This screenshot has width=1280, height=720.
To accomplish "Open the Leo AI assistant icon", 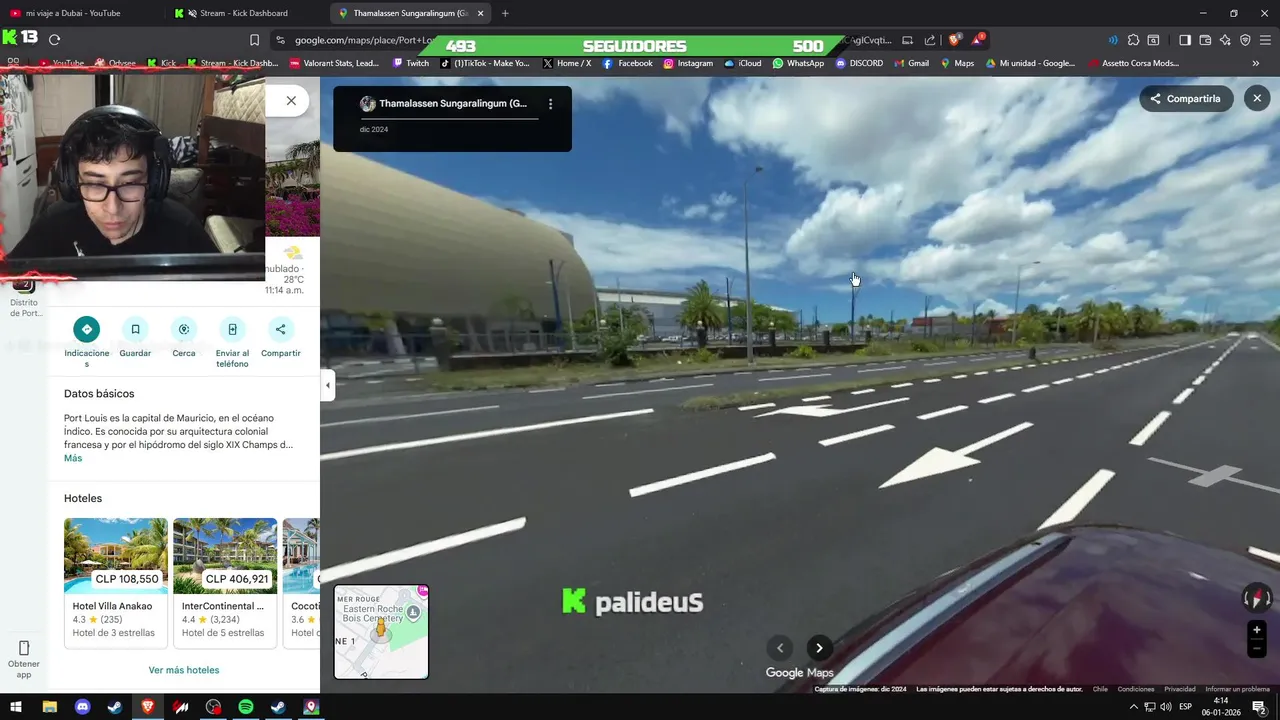I will click(x=1225, y=40).
